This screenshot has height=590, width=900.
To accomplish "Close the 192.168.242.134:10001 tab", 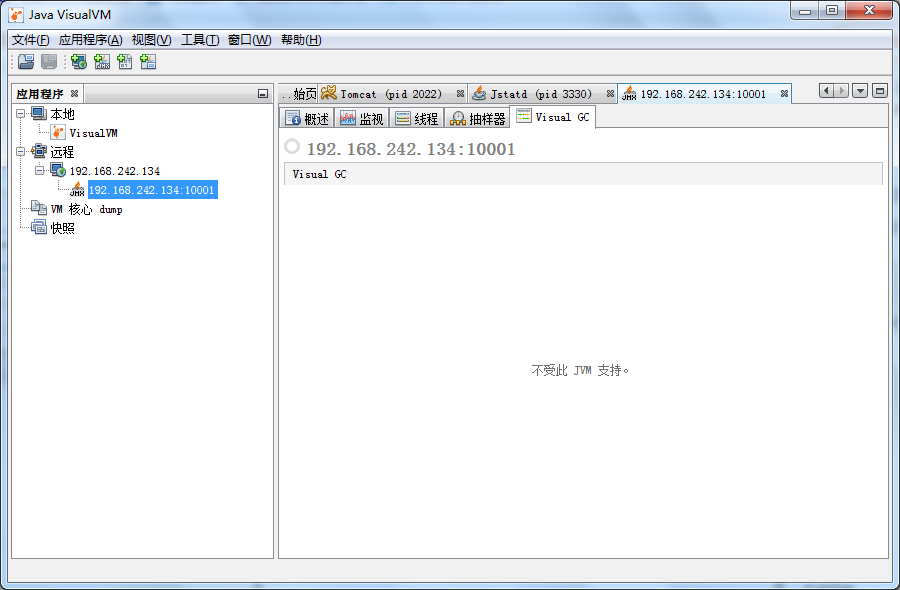I will click(x=784, y=94).
